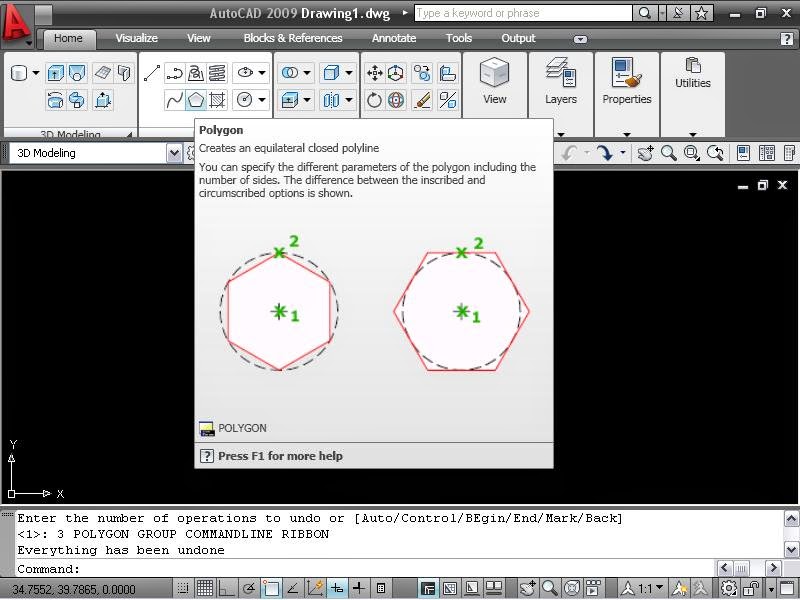Select the Line tool in ribbon
The image size is (800, 600).
click(x=152, y=73)
